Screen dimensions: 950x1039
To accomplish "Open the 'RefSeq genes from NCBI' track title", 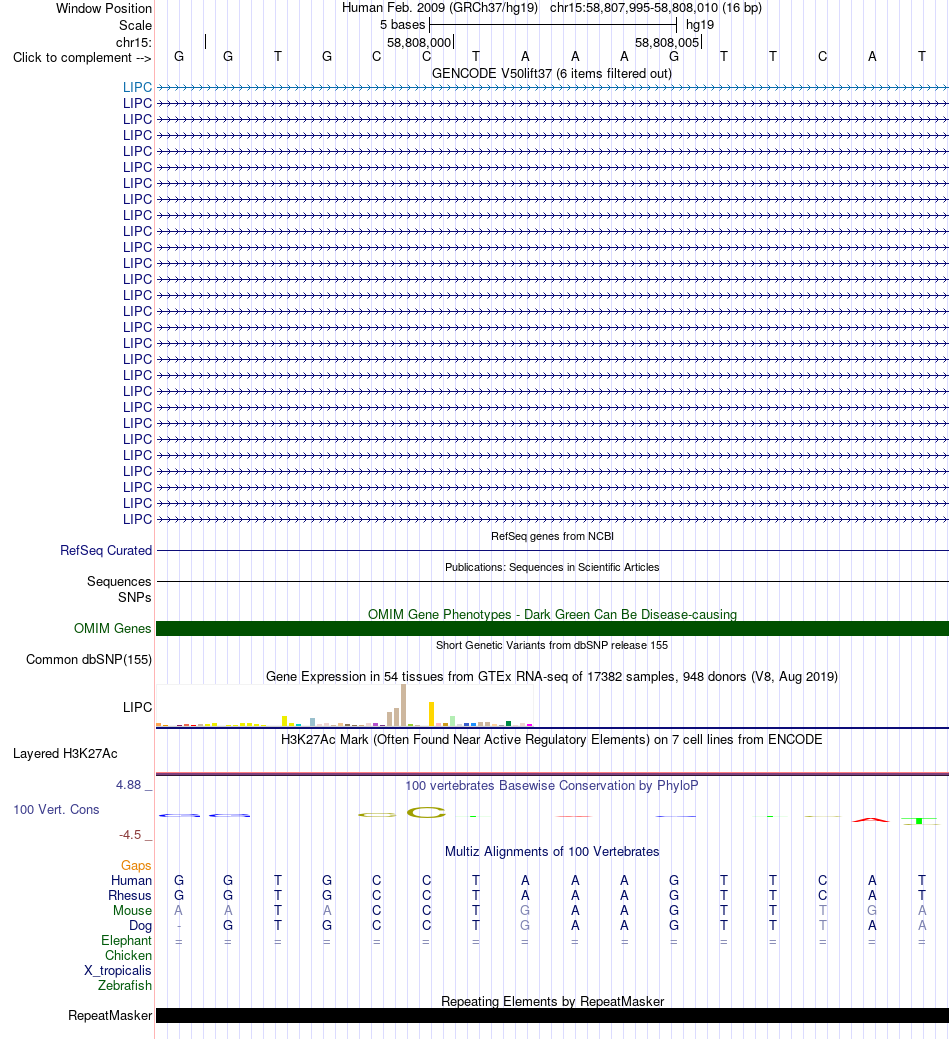I will (552, 536).
